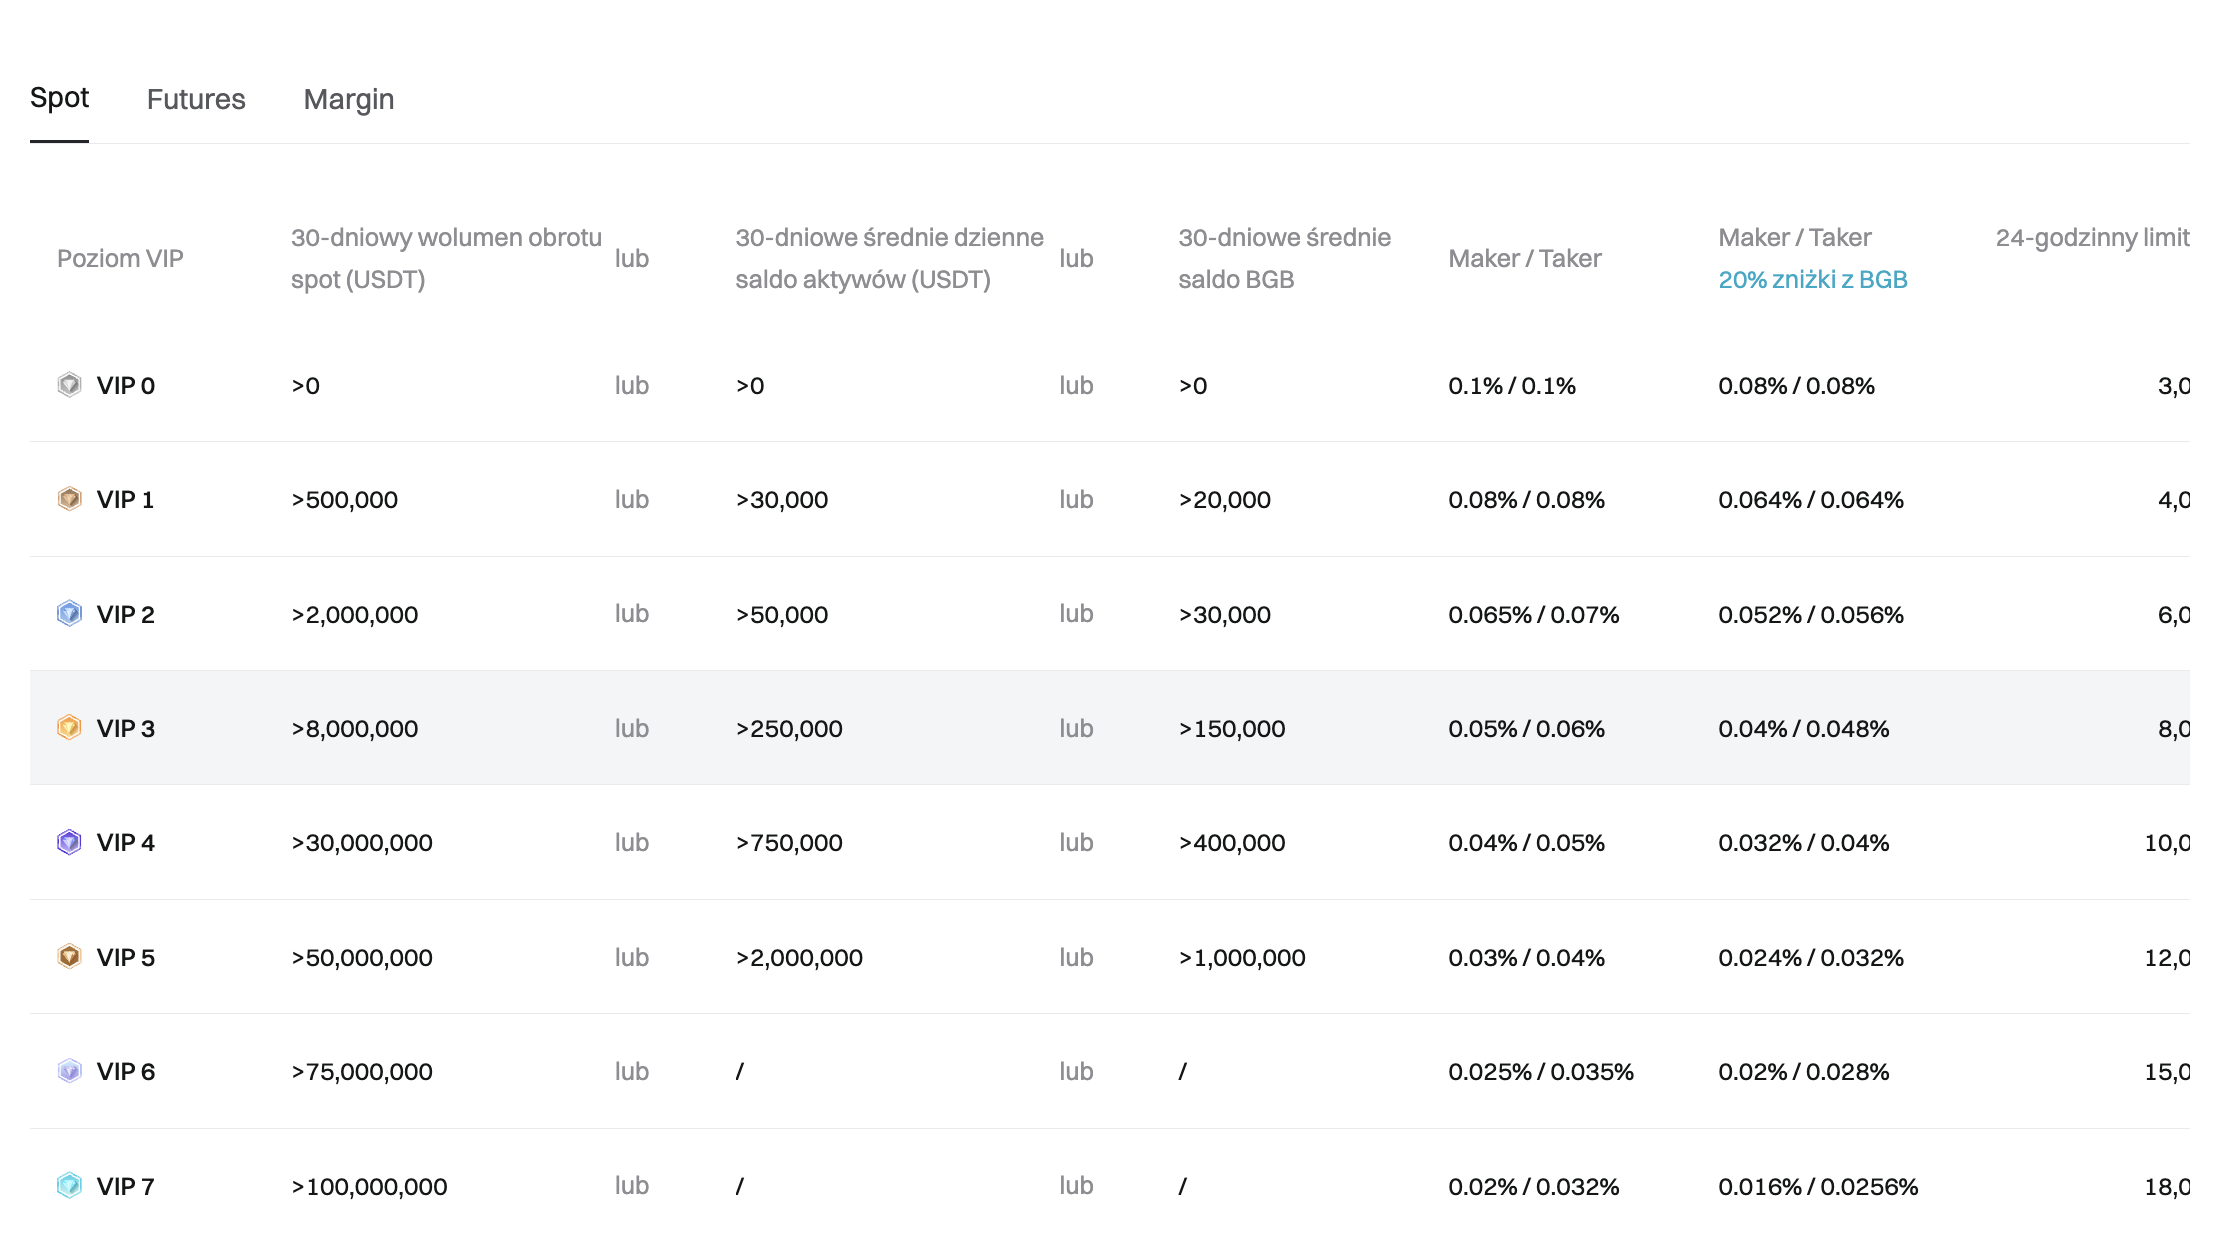Click the >8,000,000 volume cell

pos(355,729)
